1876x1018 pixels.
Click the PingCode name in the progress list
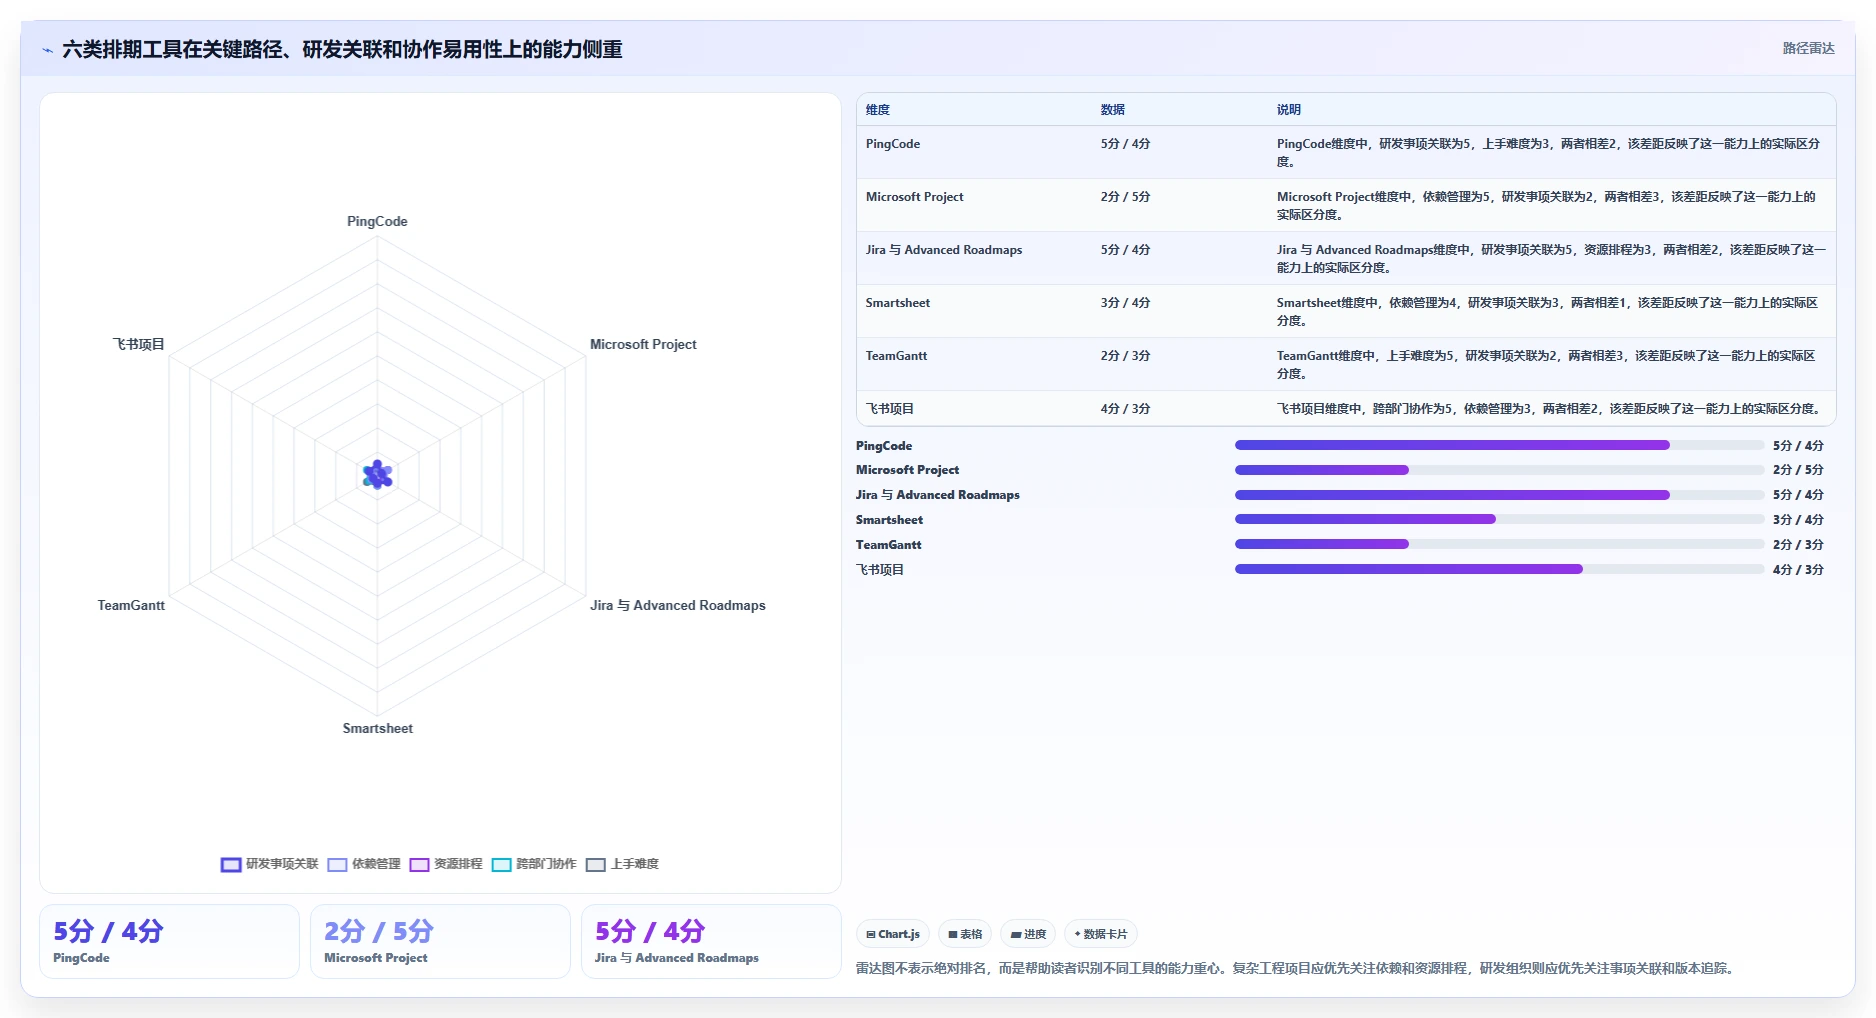click(x=884, y=446)
